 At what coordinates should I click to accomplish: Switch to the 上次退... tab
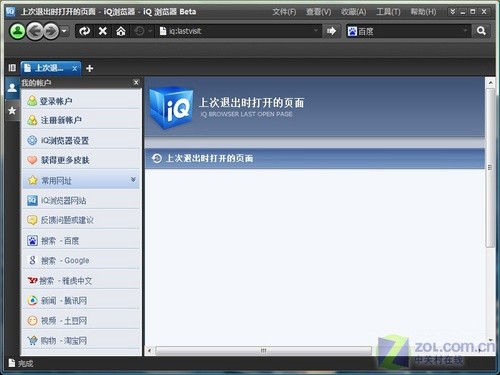[x=51, y=68]
